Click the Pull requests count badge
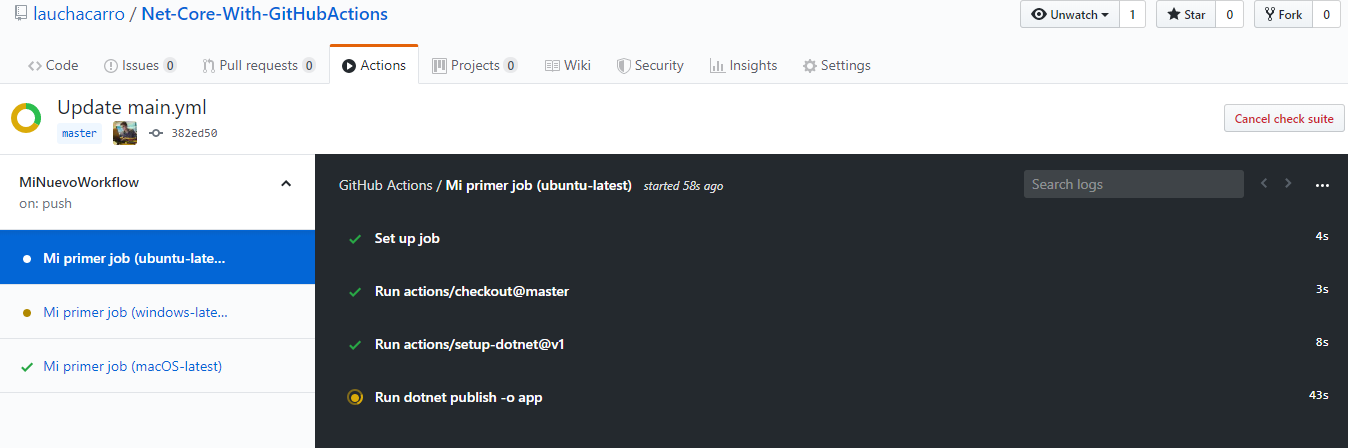The image size is (1348, 448). tap(309, 66)
